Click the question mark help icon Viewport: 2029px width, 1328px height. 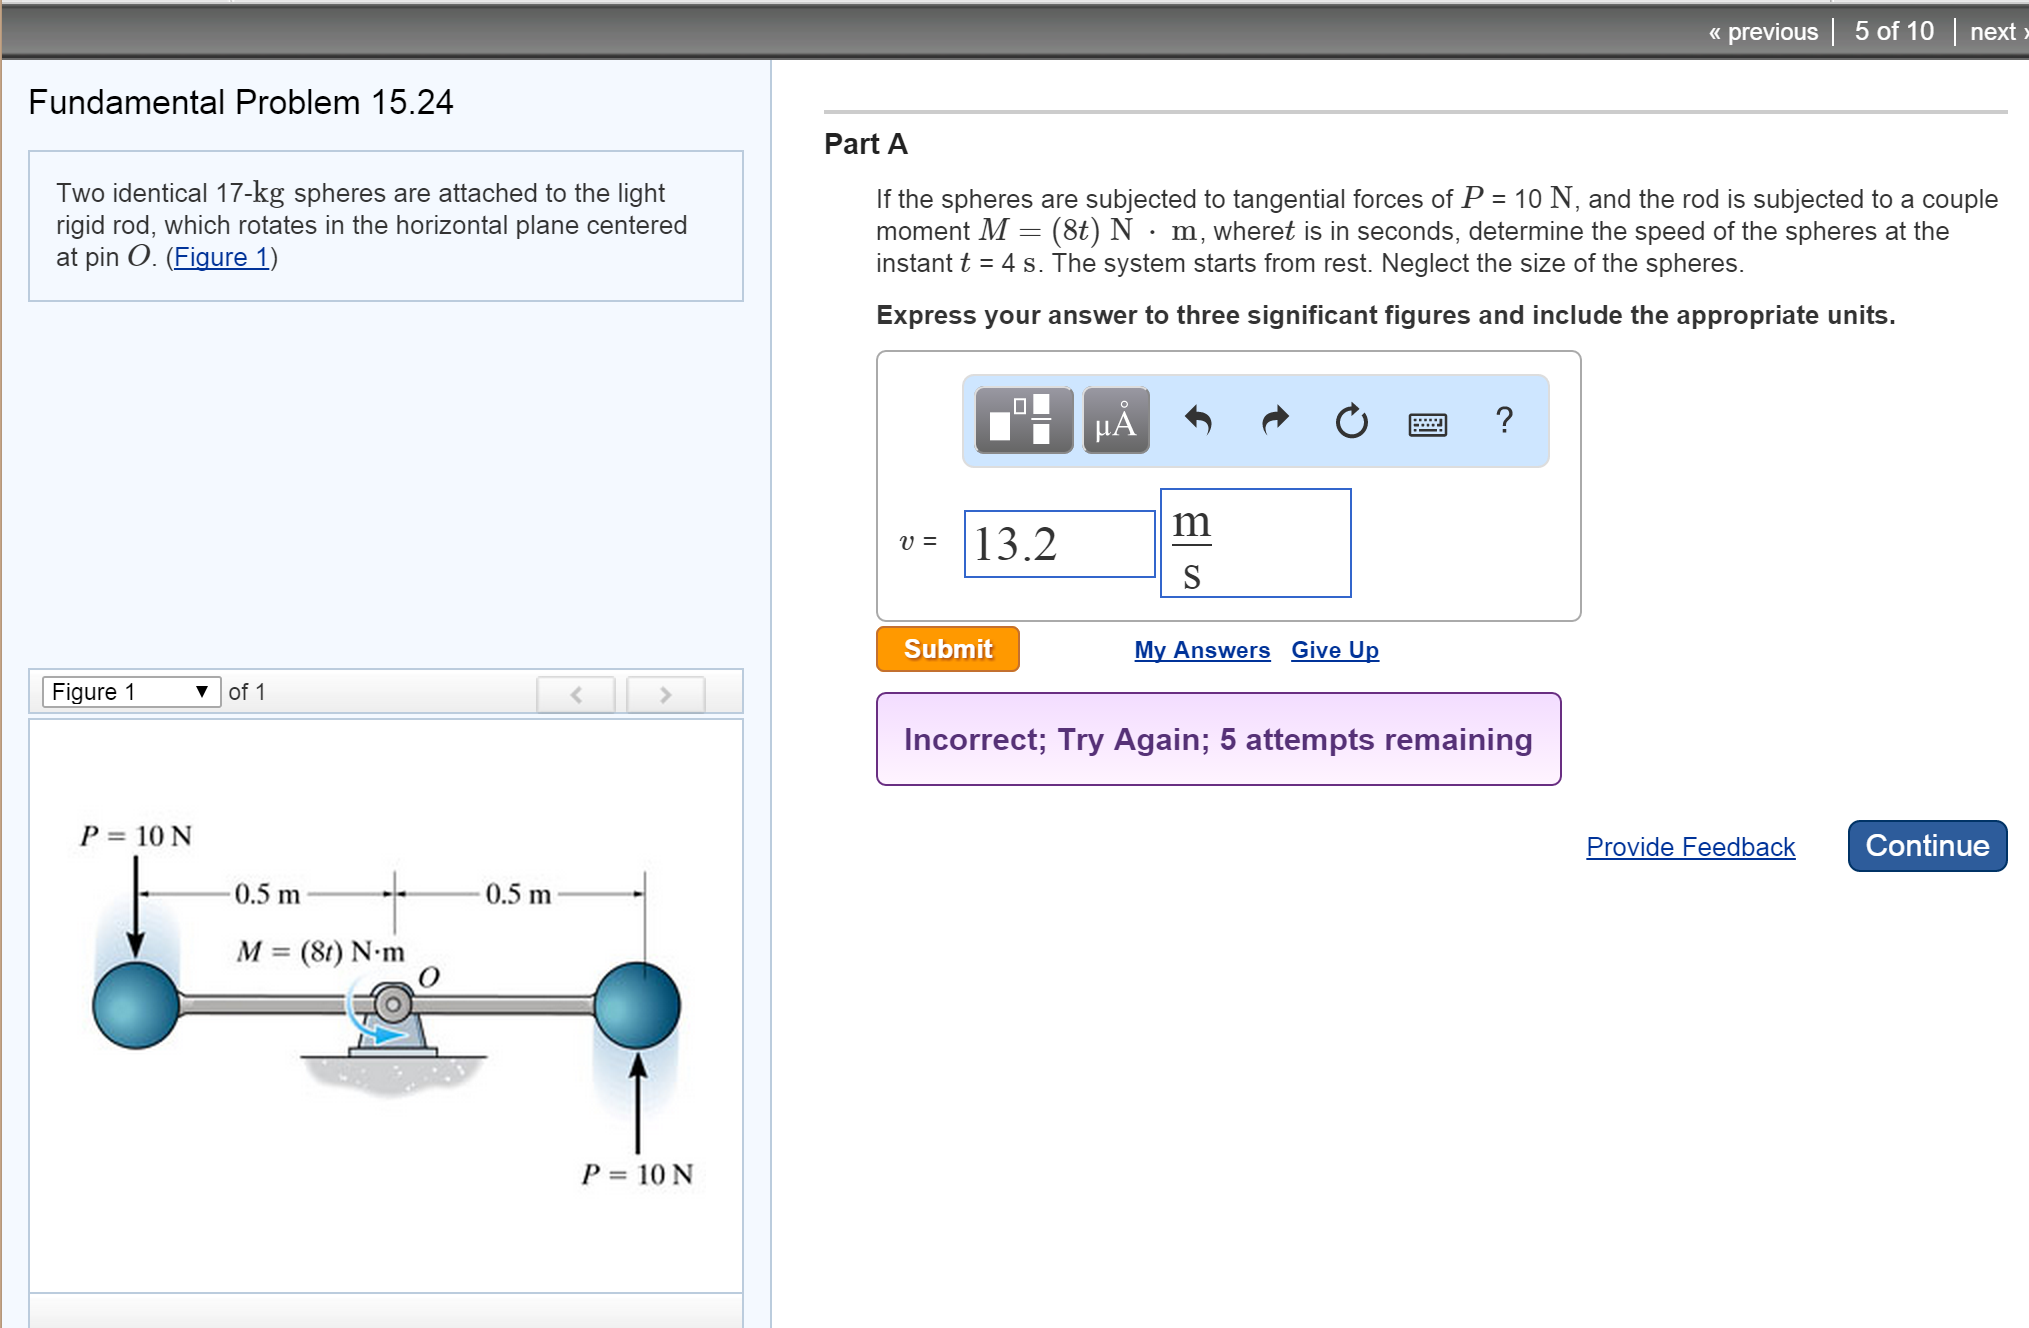1503,420
